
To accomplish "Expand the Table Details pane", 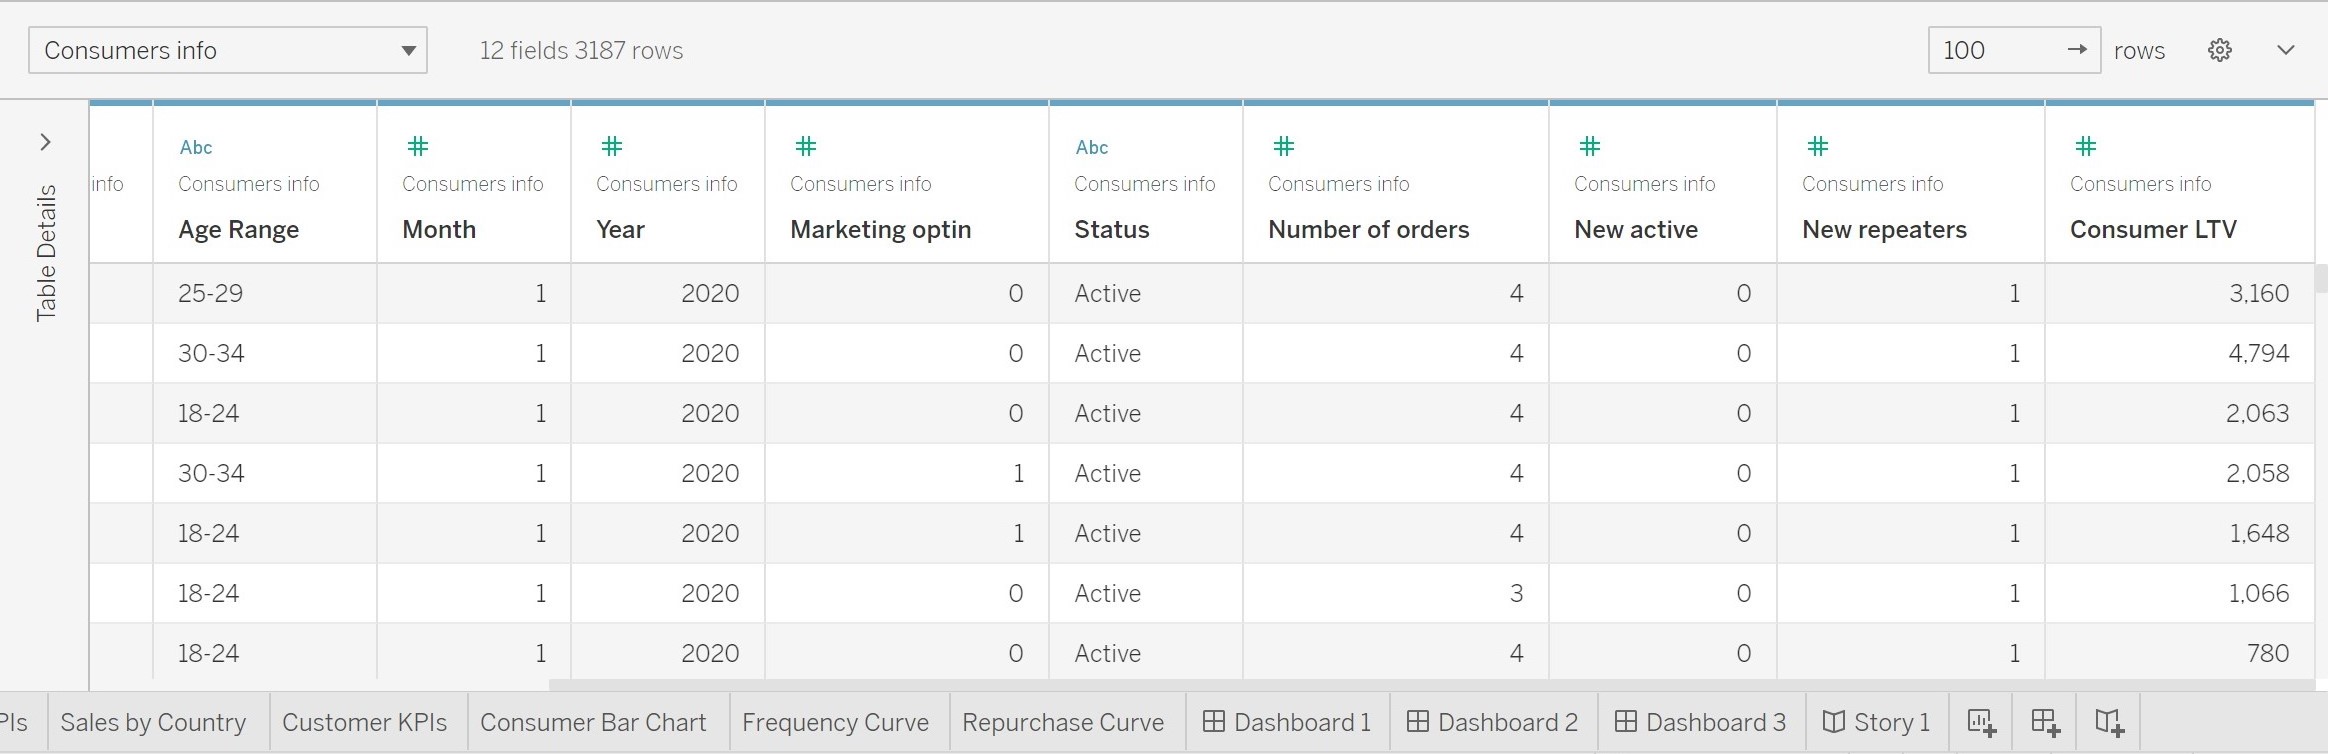I will click(45, 142).
